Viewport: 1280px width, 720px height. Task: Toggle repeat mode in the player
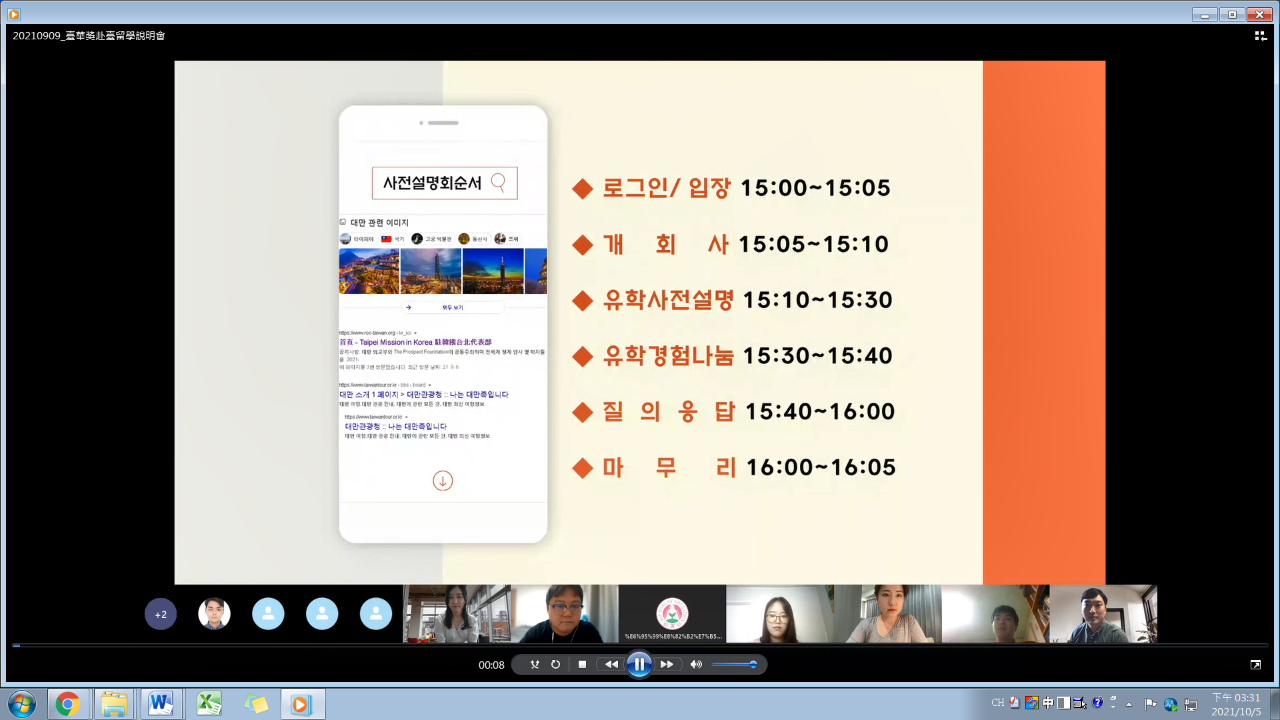click(556, 664)
